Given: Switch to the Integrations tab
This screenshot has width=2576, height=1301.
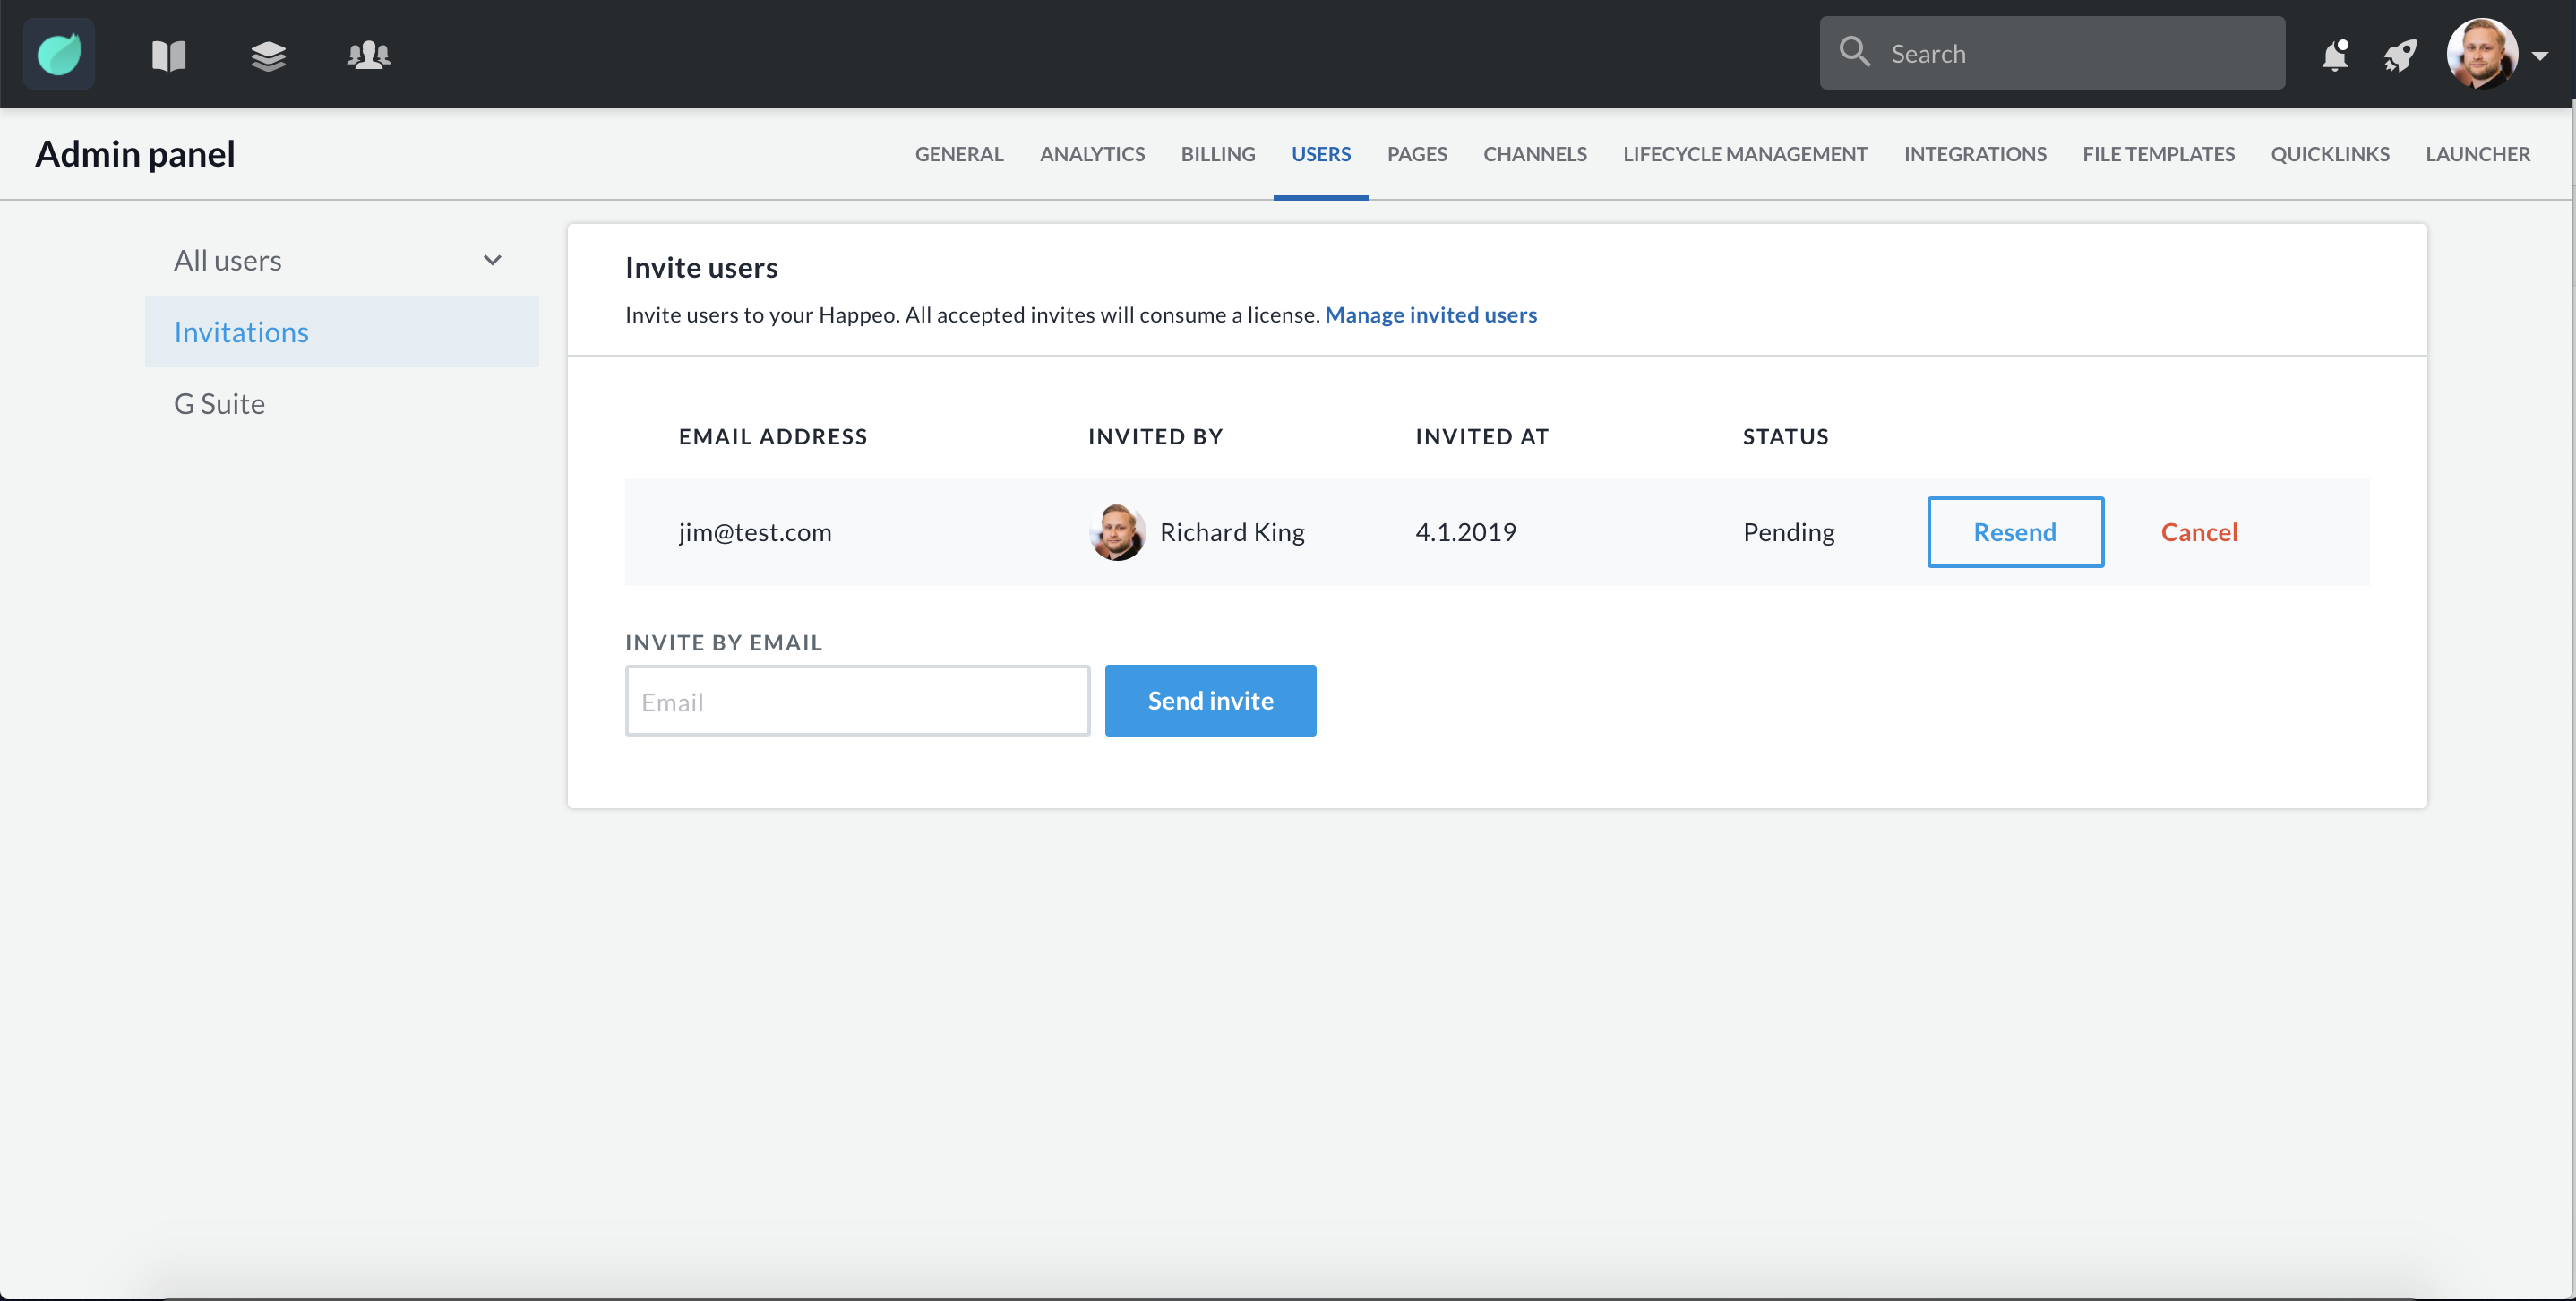Looking at the screenshot, I should 1974,154.
